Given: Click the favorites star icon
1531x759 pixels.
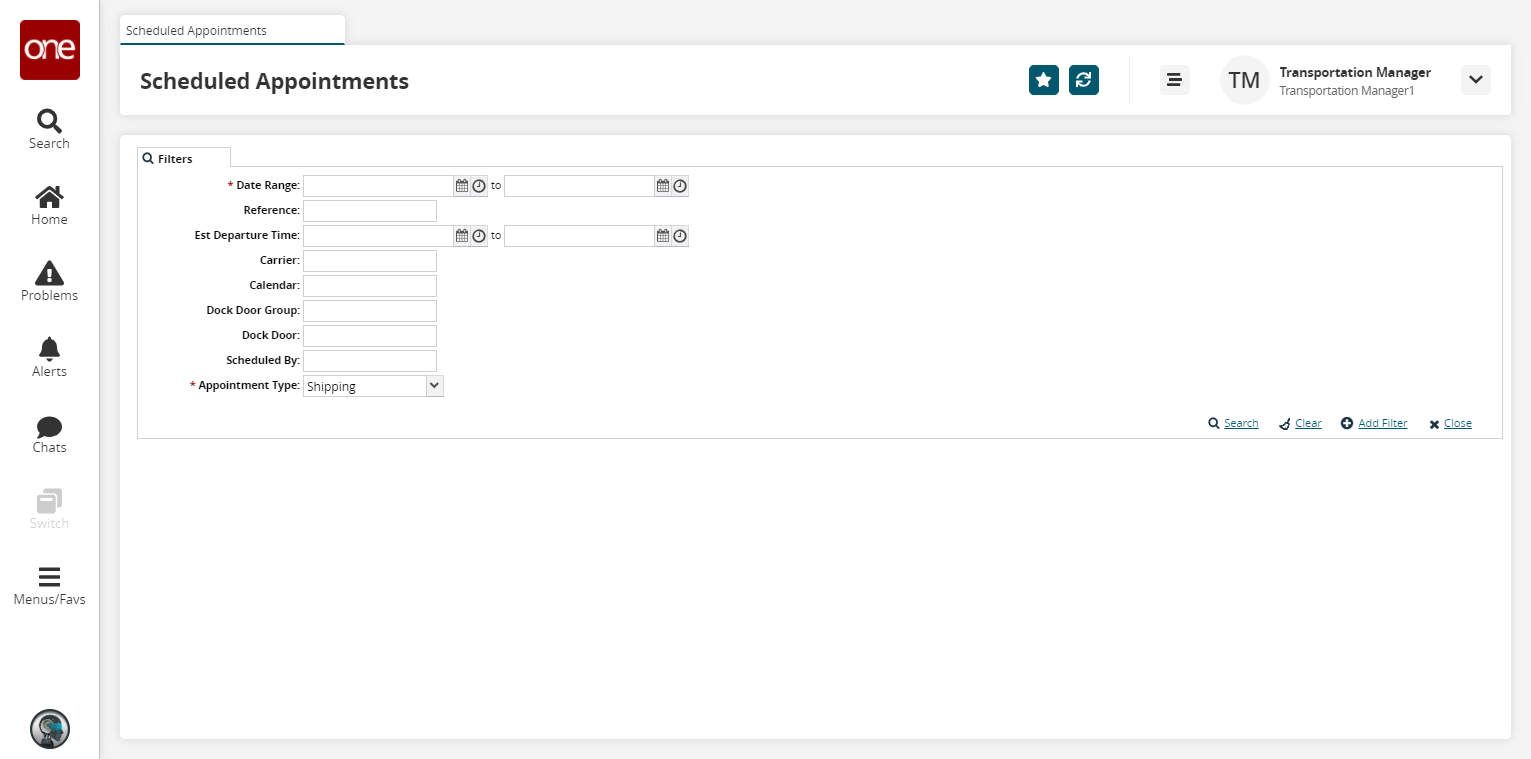Looking at the screenshot, I should point(1043,80).
